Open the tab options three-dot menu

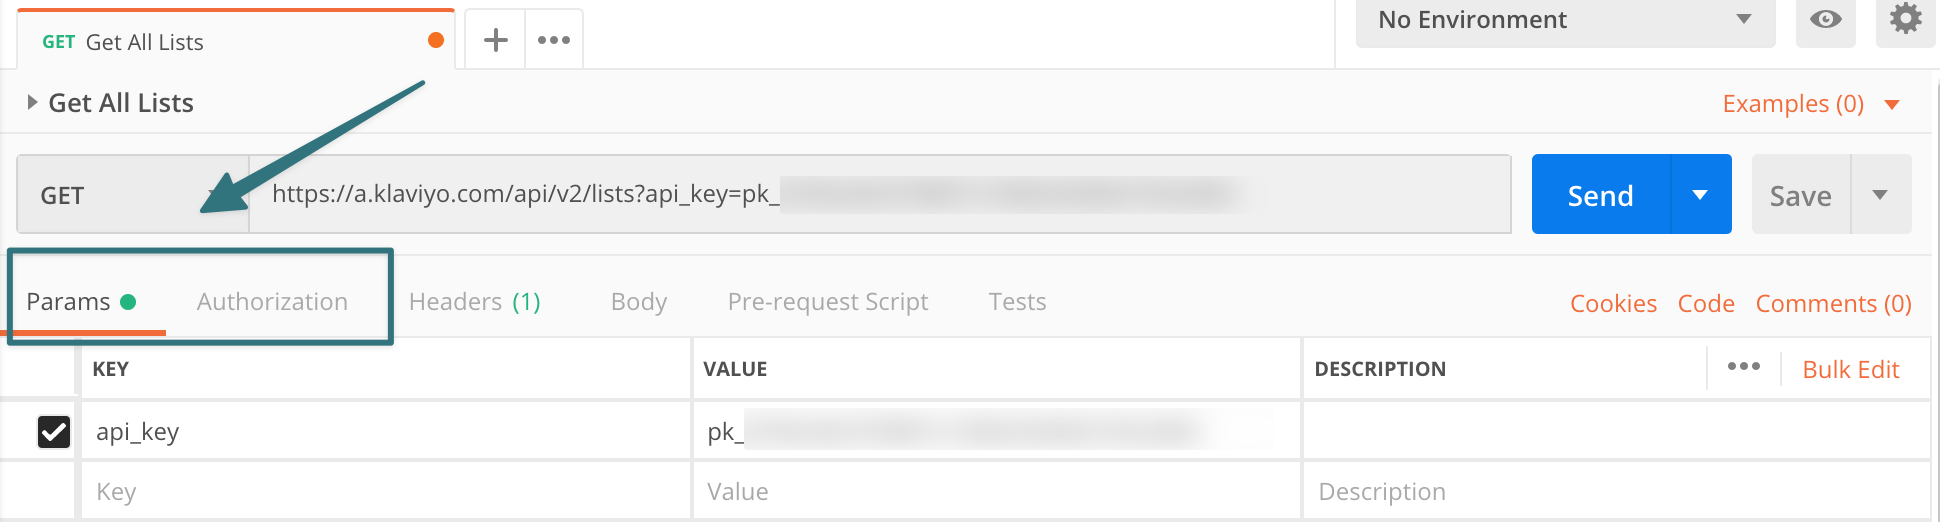click(554, 40)
